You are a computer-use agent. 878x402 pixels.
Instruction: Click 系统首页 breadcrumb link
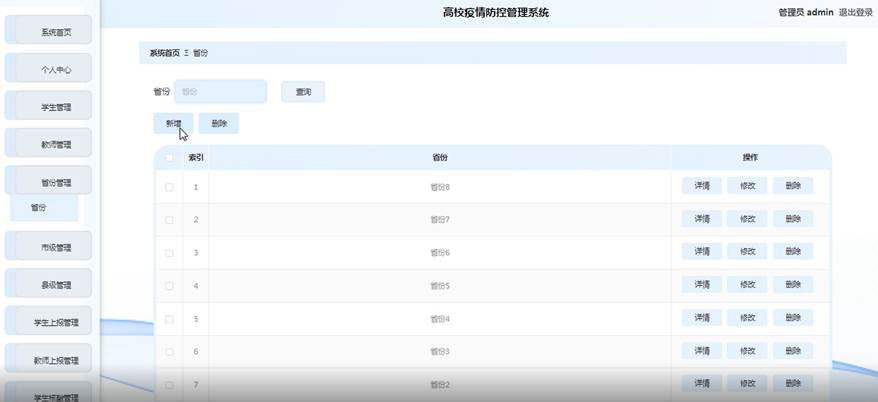tap(165, 53)
